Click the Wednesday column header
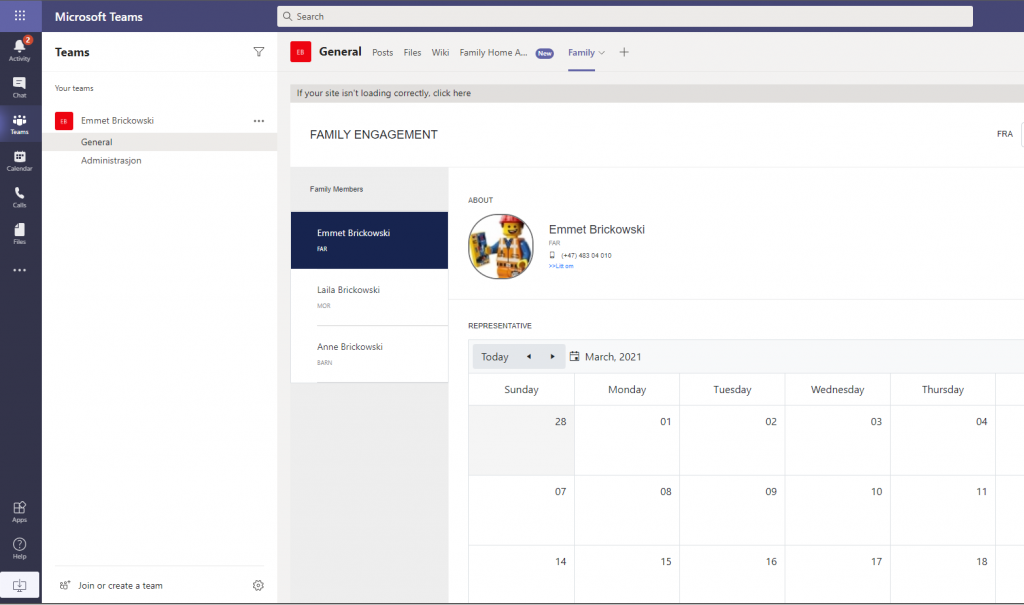 click(837, 389)
